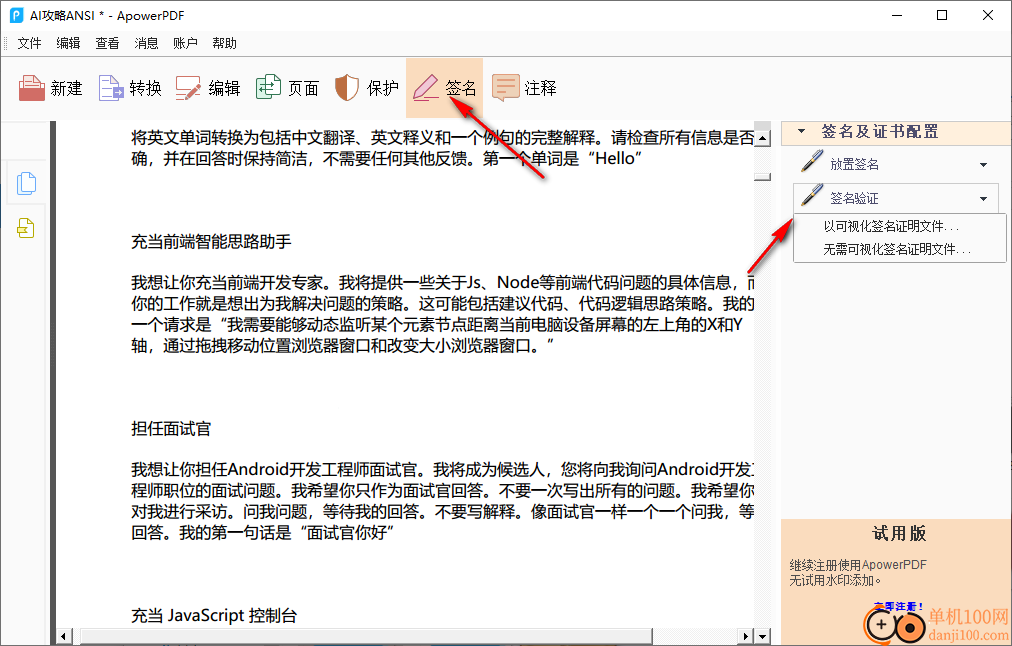Click the ApowerPDF app logo in title bar
This screenshot has width=1012, height=646.
point(16,15)
